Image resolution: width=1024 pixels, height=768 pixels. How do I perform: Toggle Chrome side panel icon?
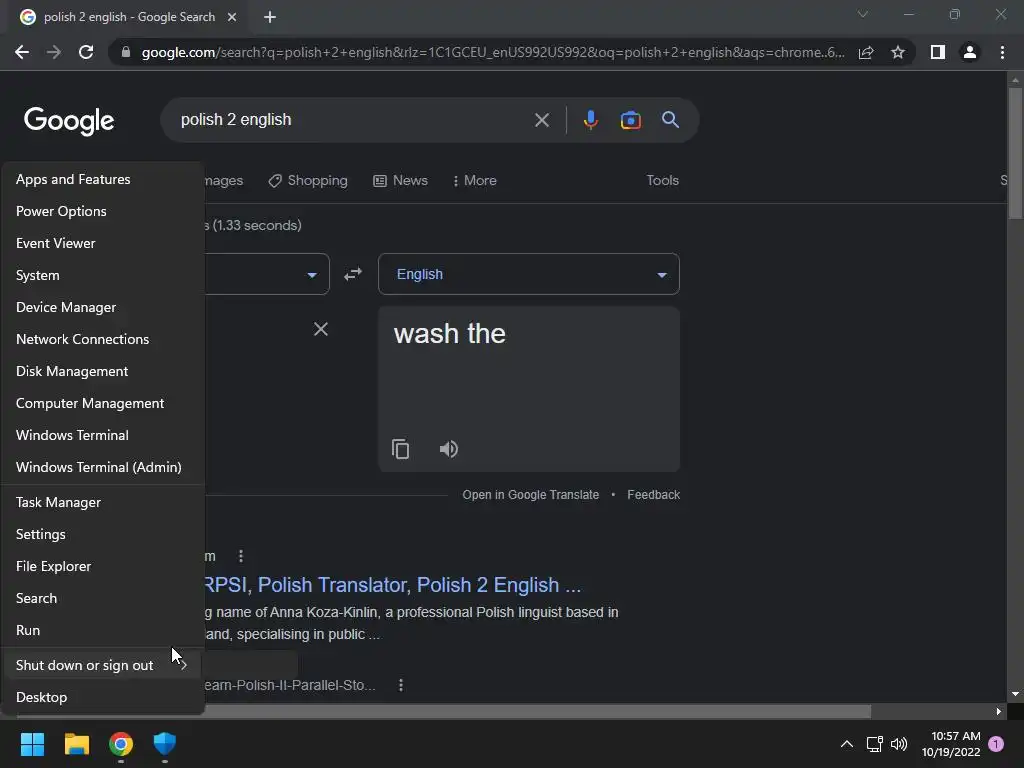(938, 52)
